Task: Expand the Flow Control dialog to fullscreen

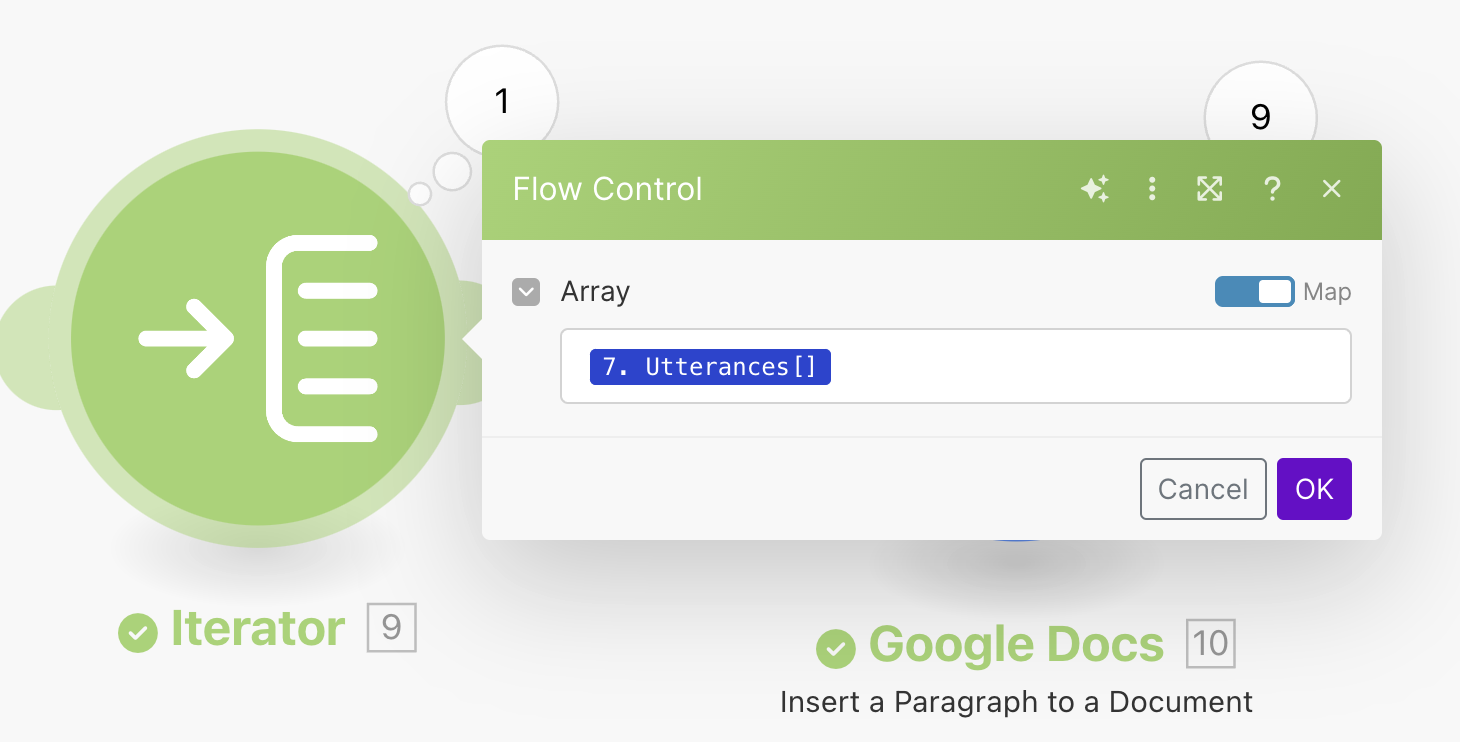Action: pos(1210,189)
